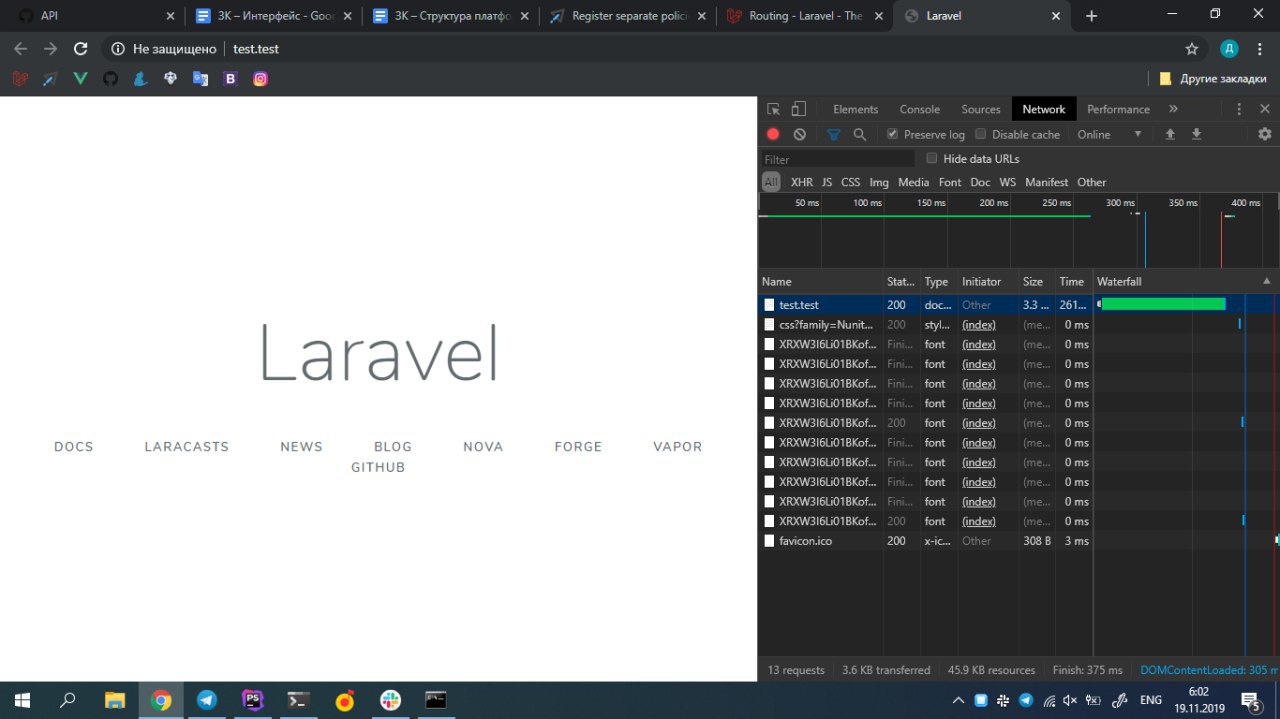
Task: Switch to the Sources tab
Action: [x=980, y=109]
